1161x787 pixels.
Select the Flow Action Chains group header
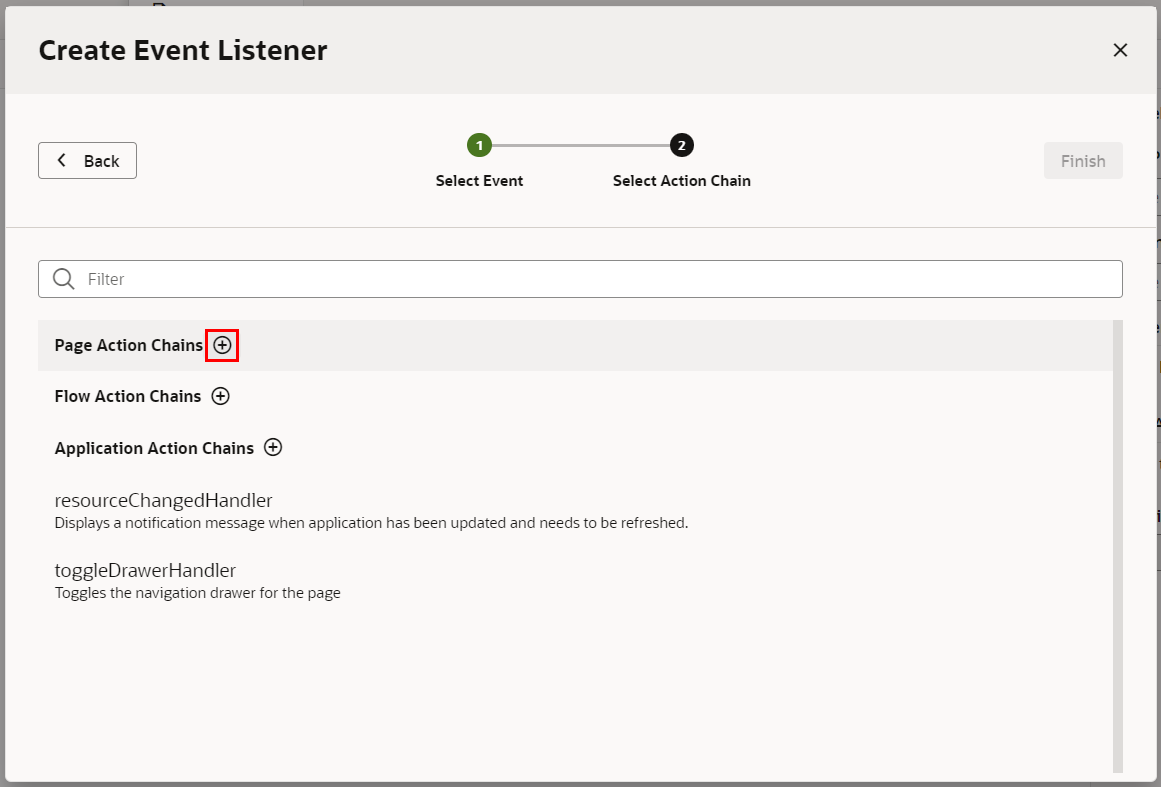point(127,396)
